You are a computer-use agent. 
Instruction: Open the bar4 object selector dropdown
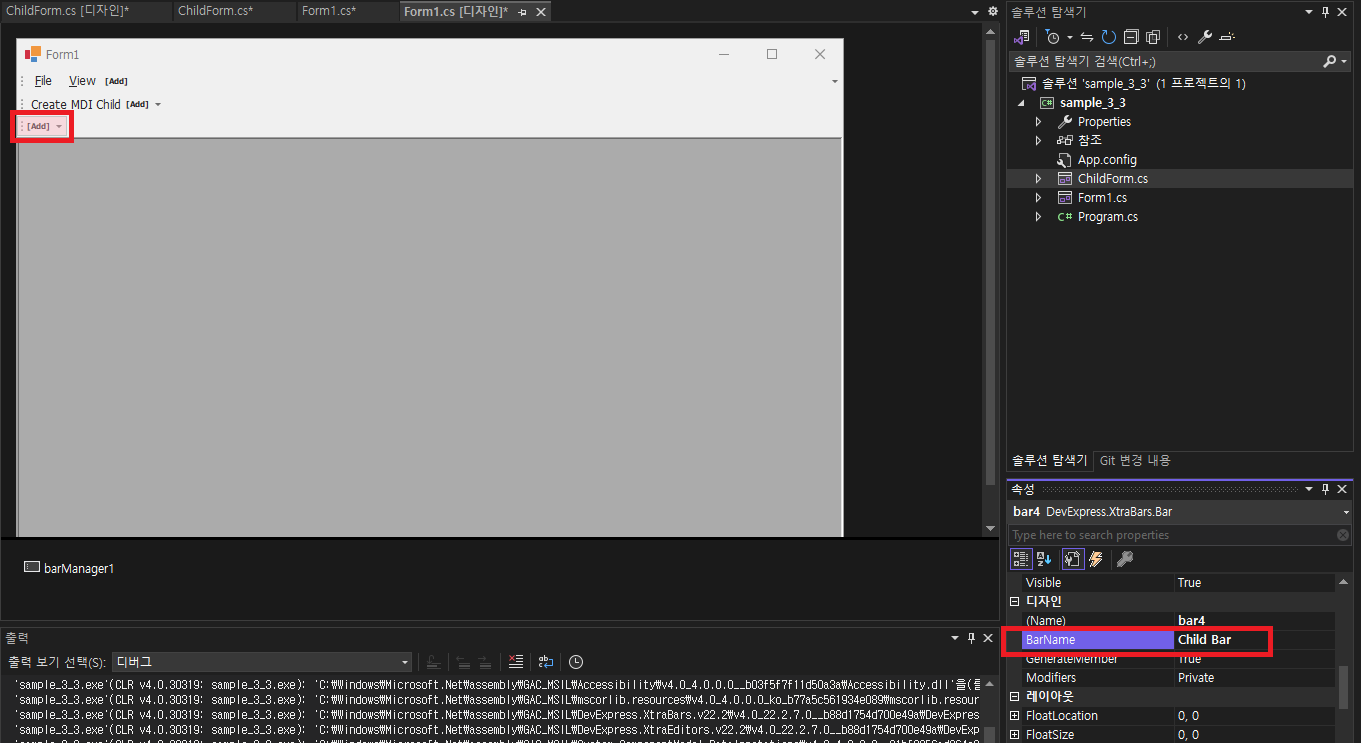click(1345, 512)
